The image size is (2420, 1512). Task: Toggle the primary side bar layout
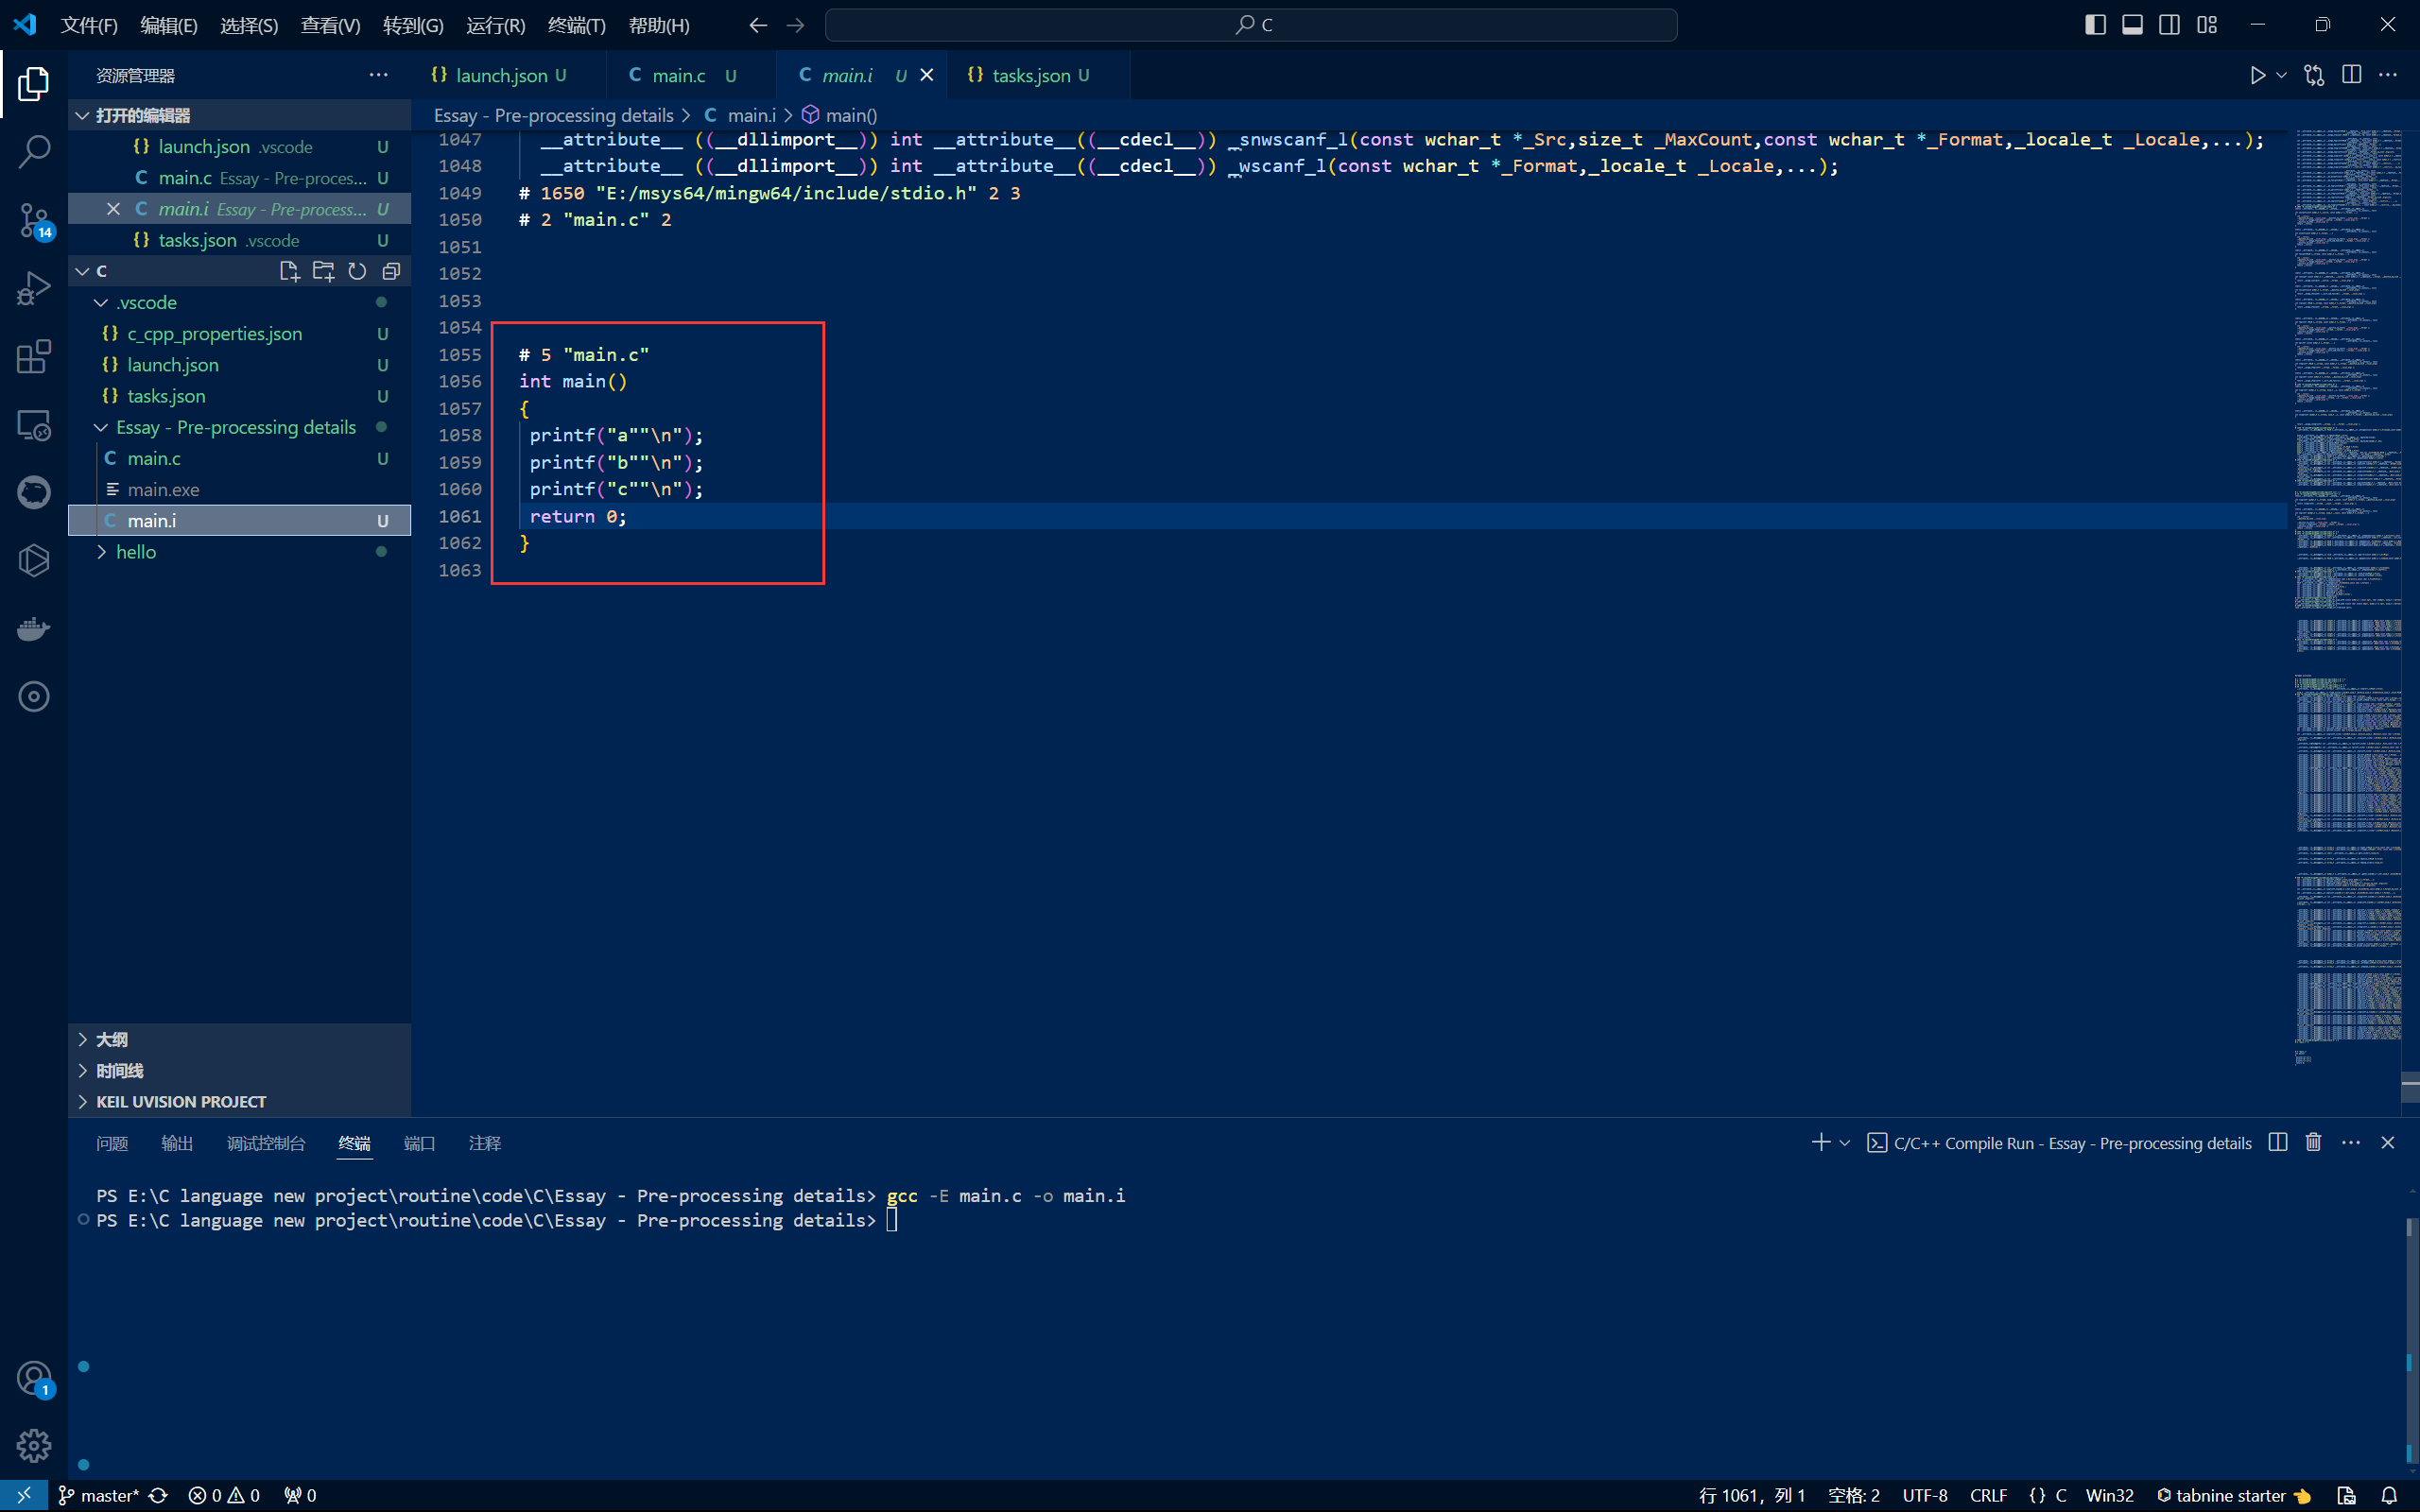(x=2095, y=25)
